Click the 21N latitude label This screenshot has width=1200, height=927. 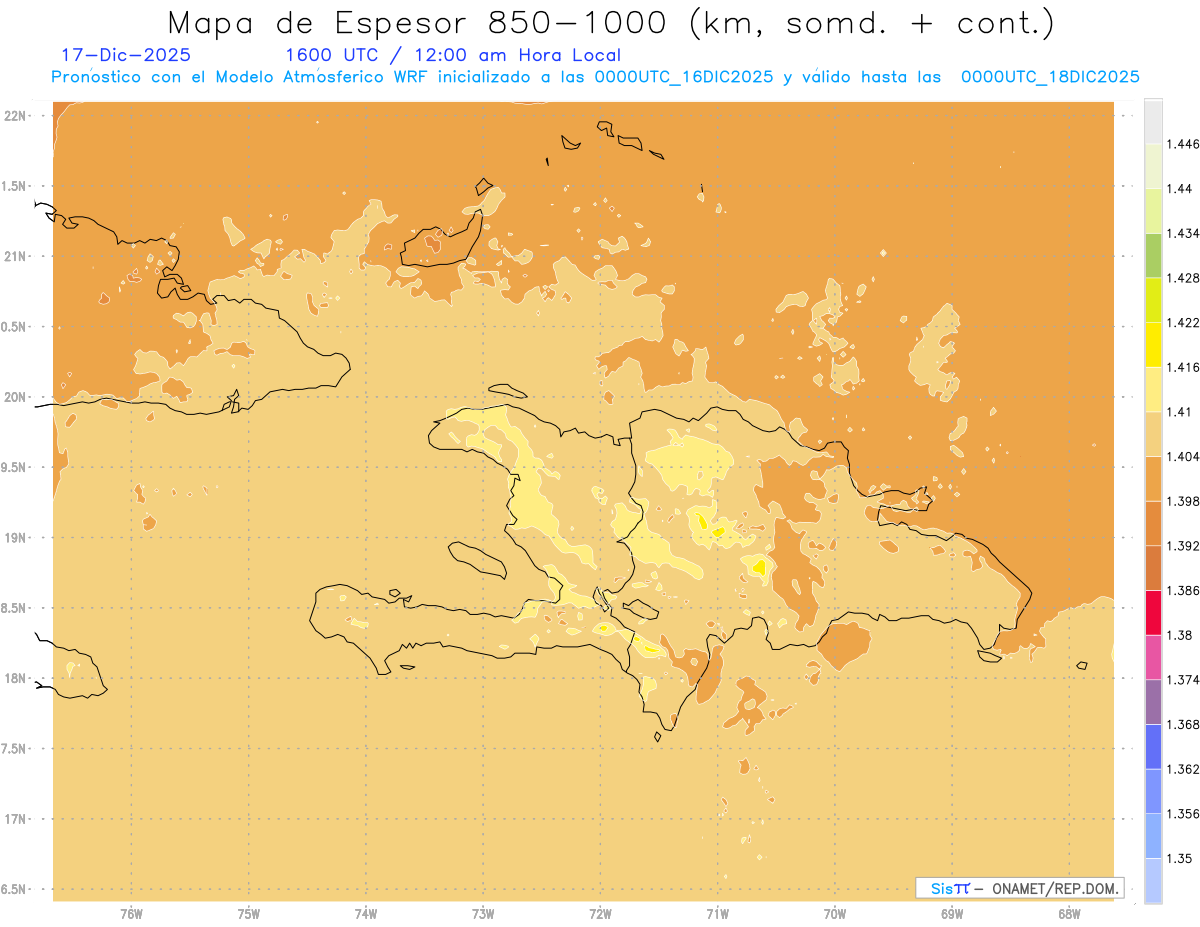coord(15,256)
